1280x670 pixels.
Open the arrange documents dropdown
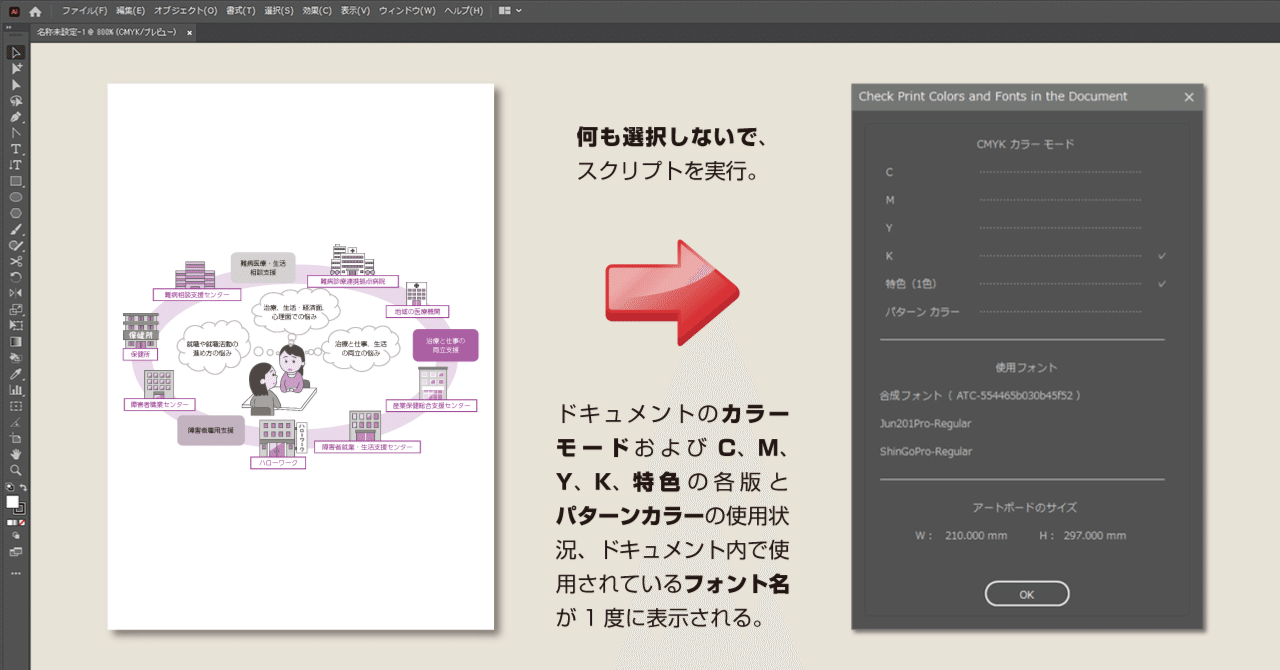click(507, 11)
